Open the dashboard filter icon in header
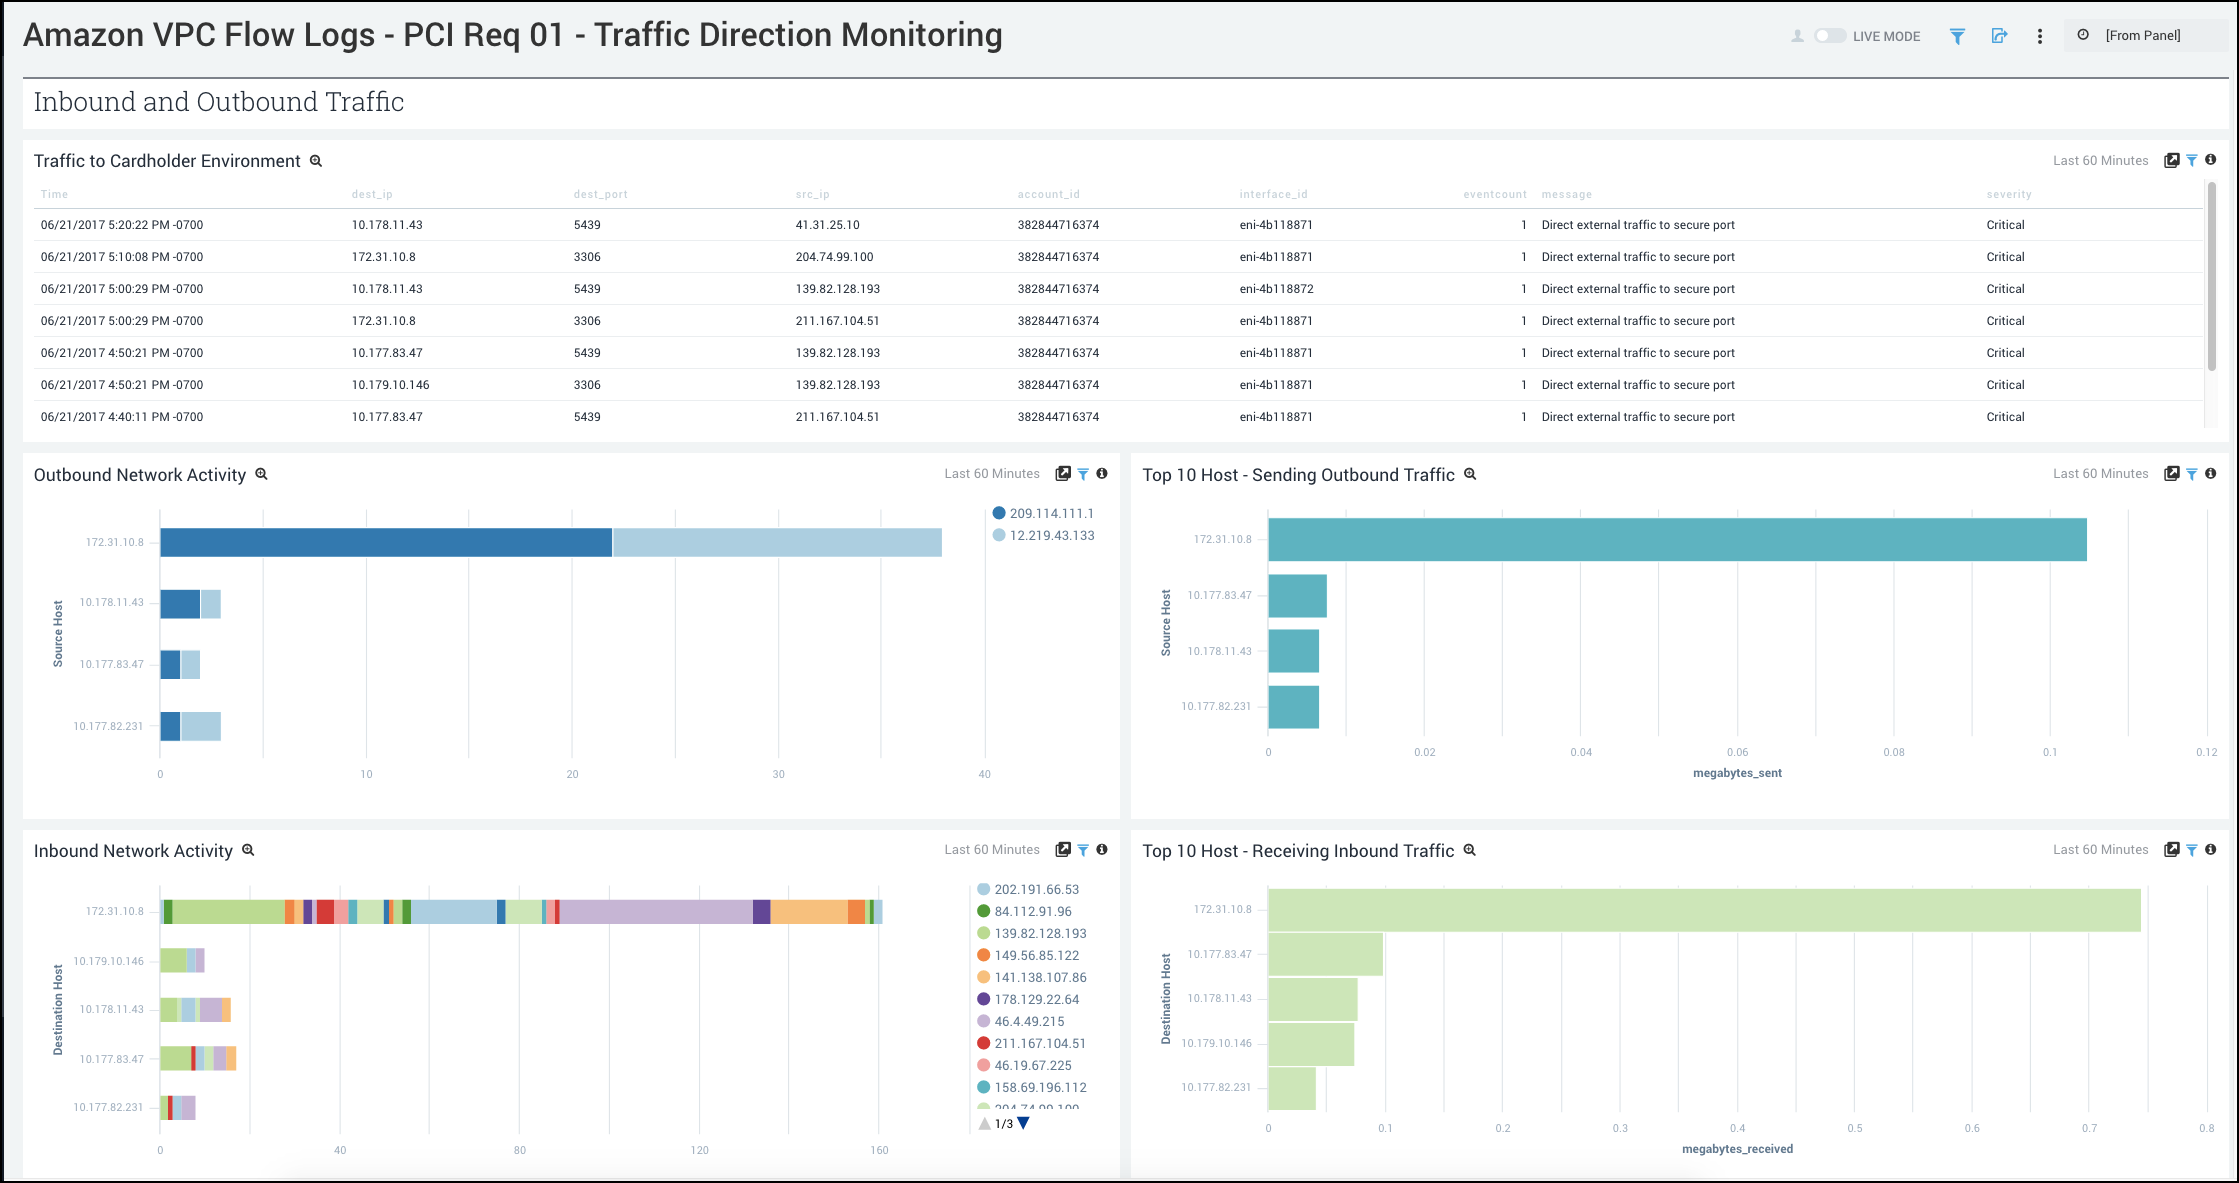The image size is (2239, 1183). 1957,36
